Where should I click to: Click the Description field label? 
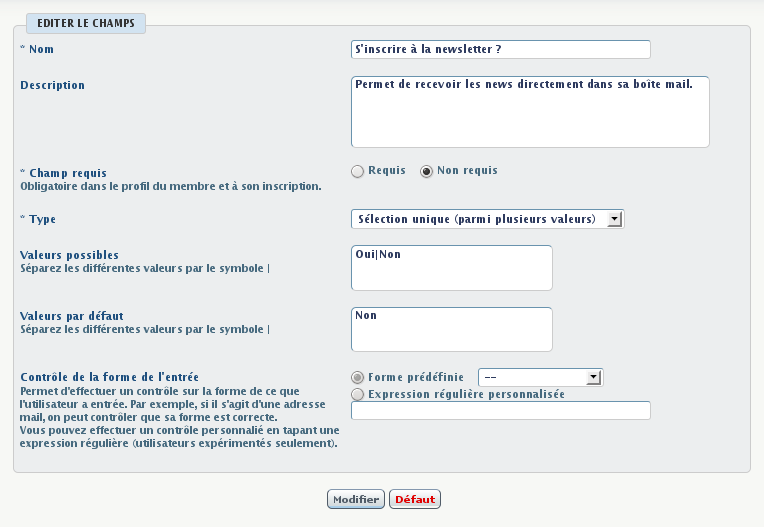52,85
